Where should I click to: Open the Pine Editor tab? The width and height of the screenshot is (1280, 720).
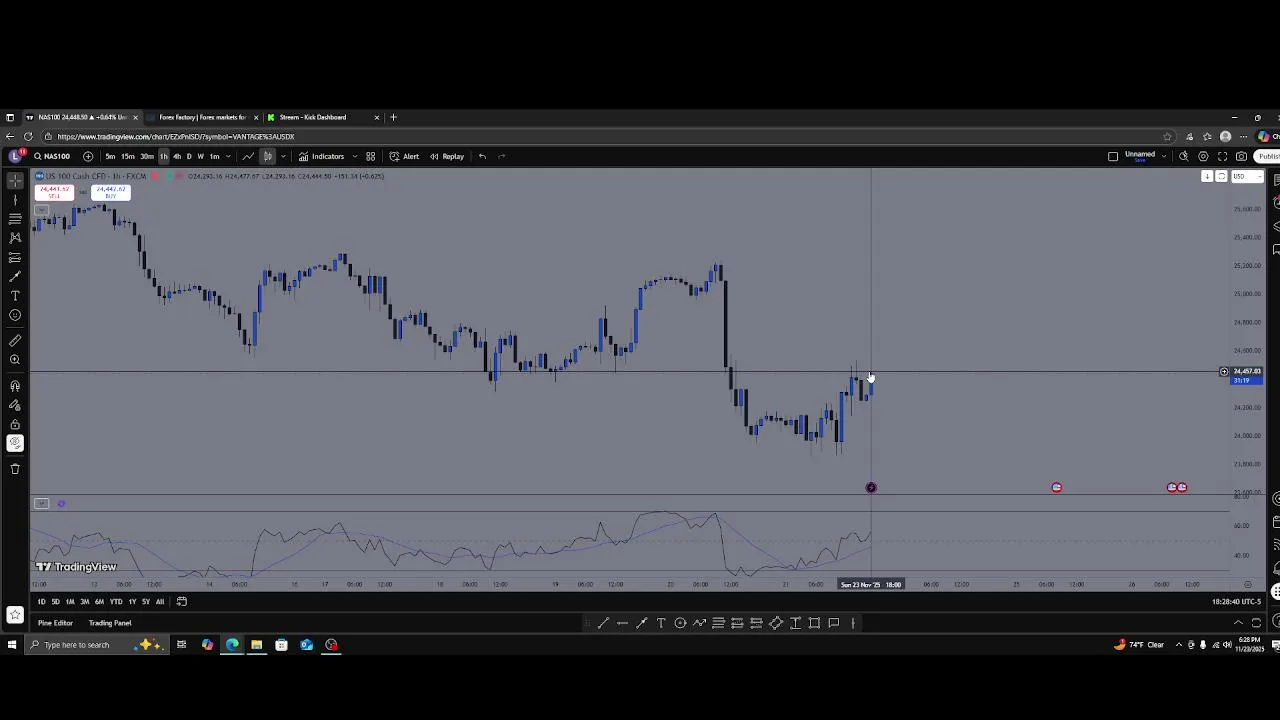(x=55, y=623)
